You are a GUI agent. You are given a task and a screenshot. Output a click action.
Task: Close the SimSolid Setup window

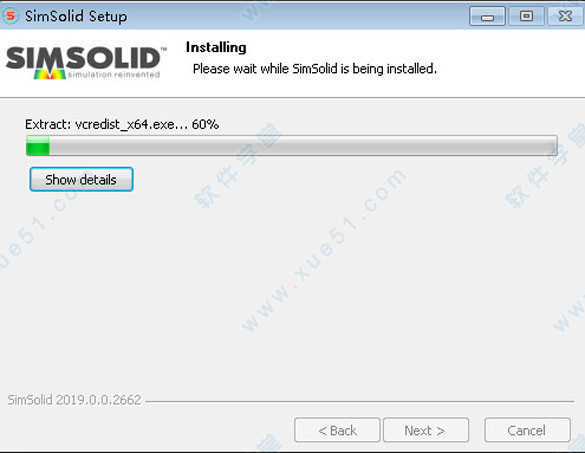pos(565,16)
